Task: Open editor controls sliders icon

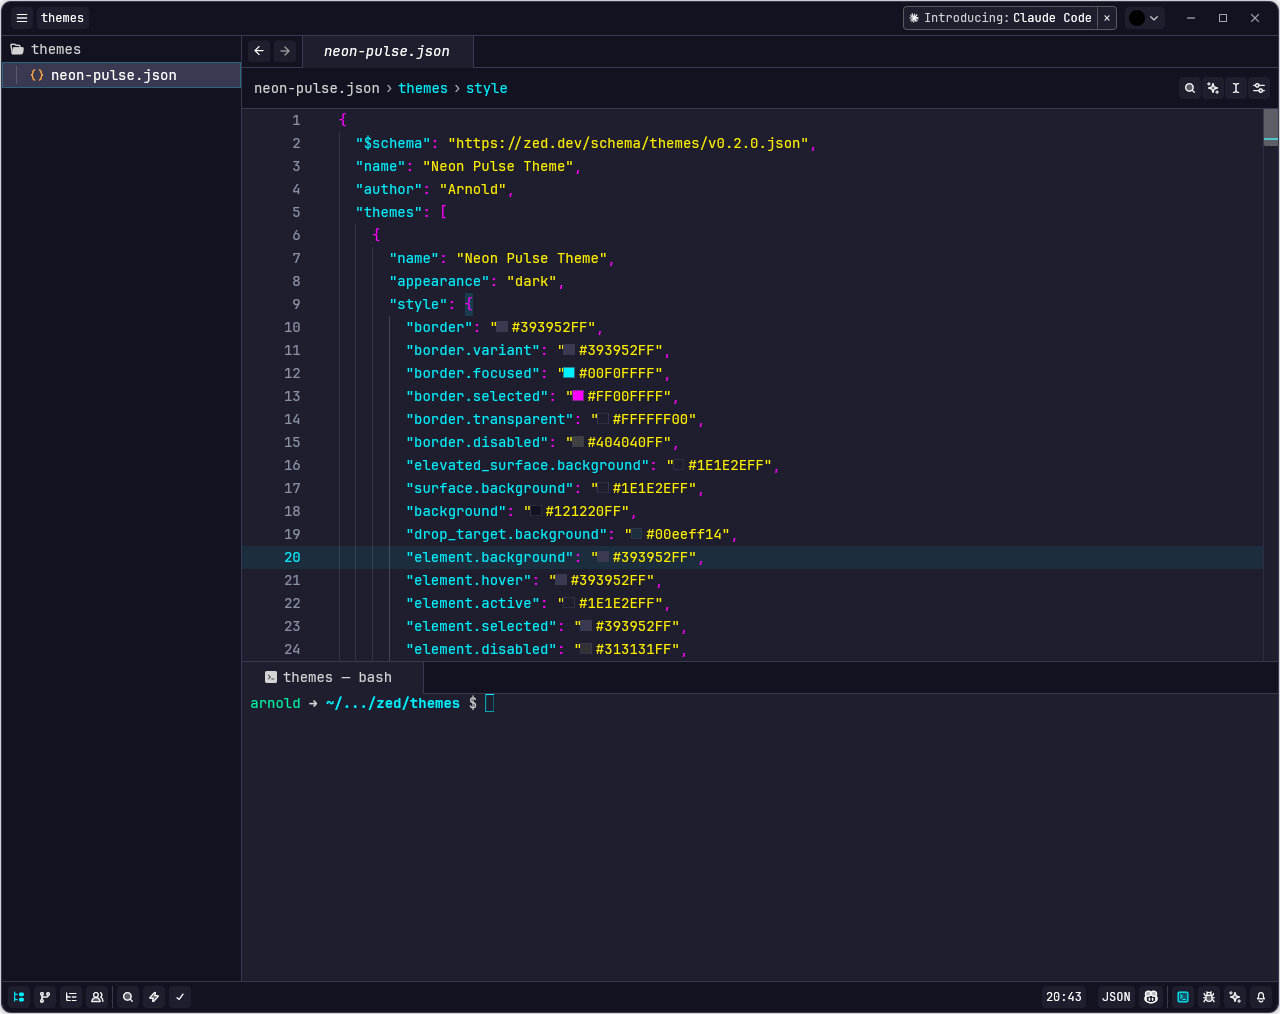Action: 1259,88
